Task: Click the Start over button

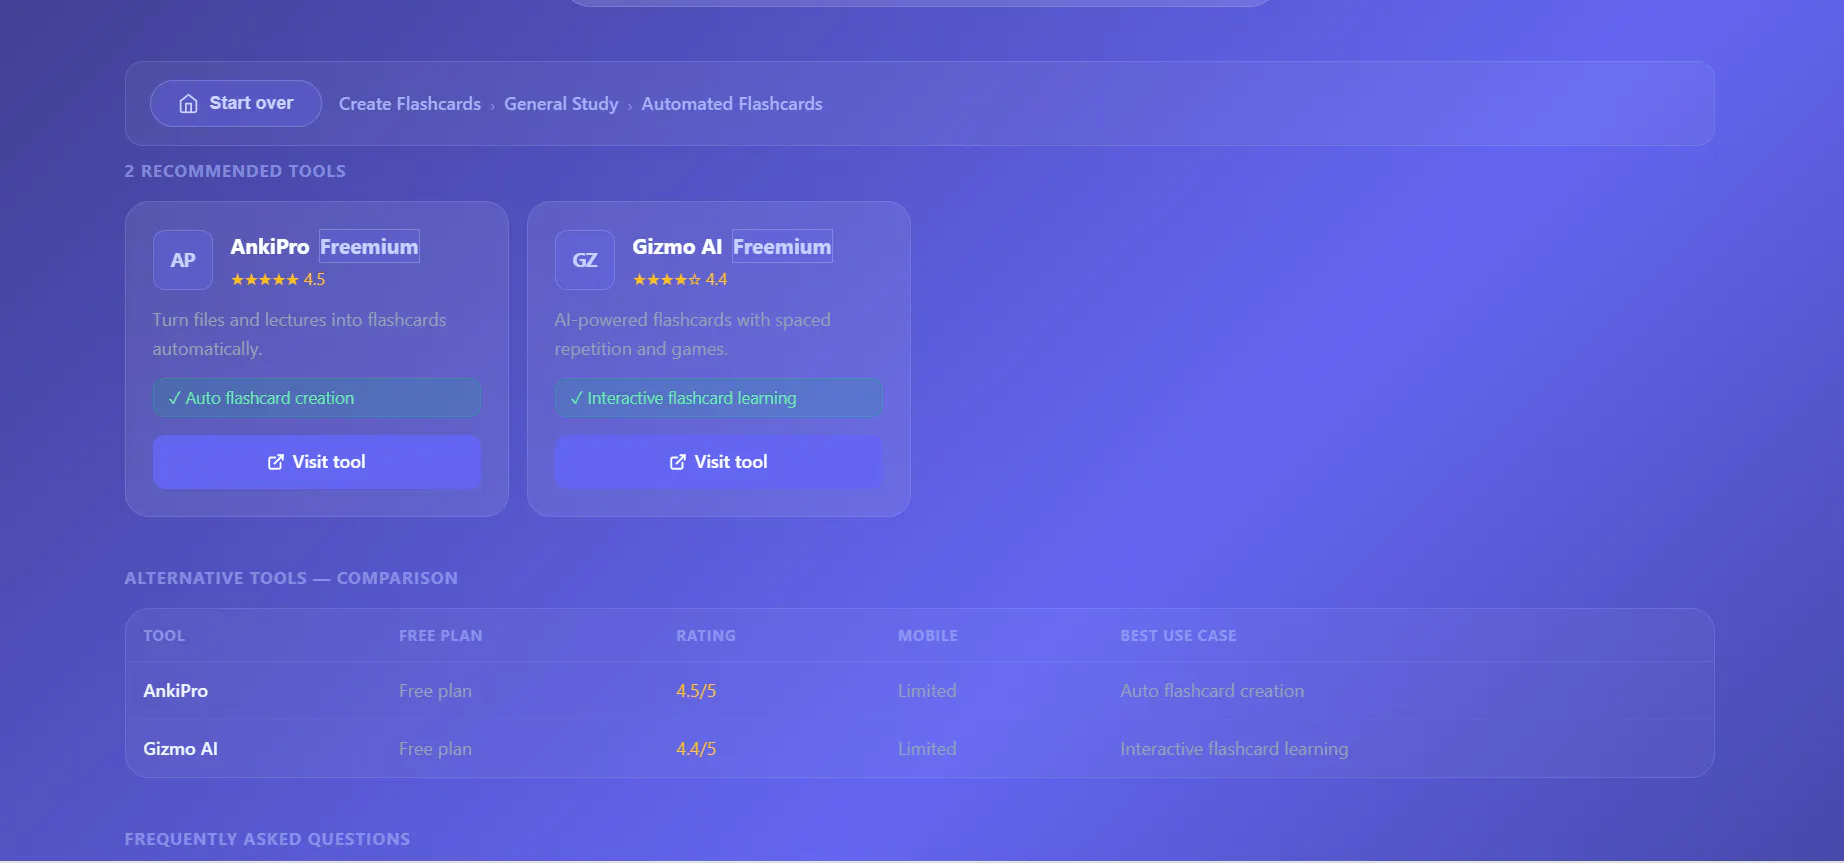Action: click(236, 104)
